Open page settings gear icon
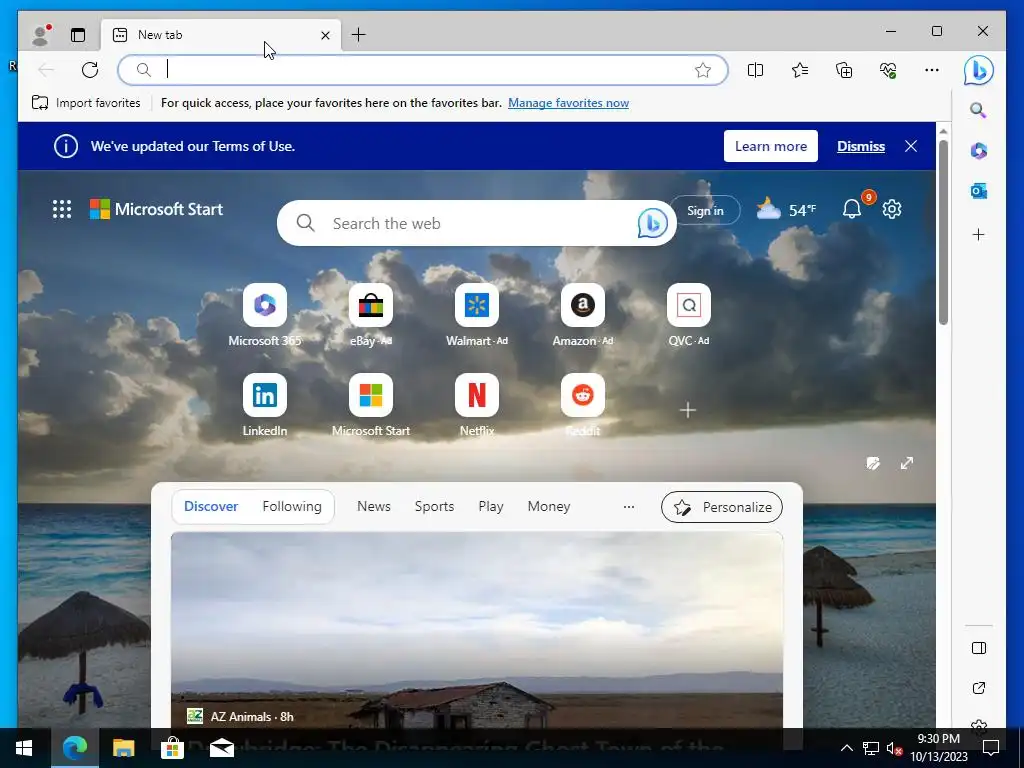The height and width of the screenshot is (768, 1024). 892,209
